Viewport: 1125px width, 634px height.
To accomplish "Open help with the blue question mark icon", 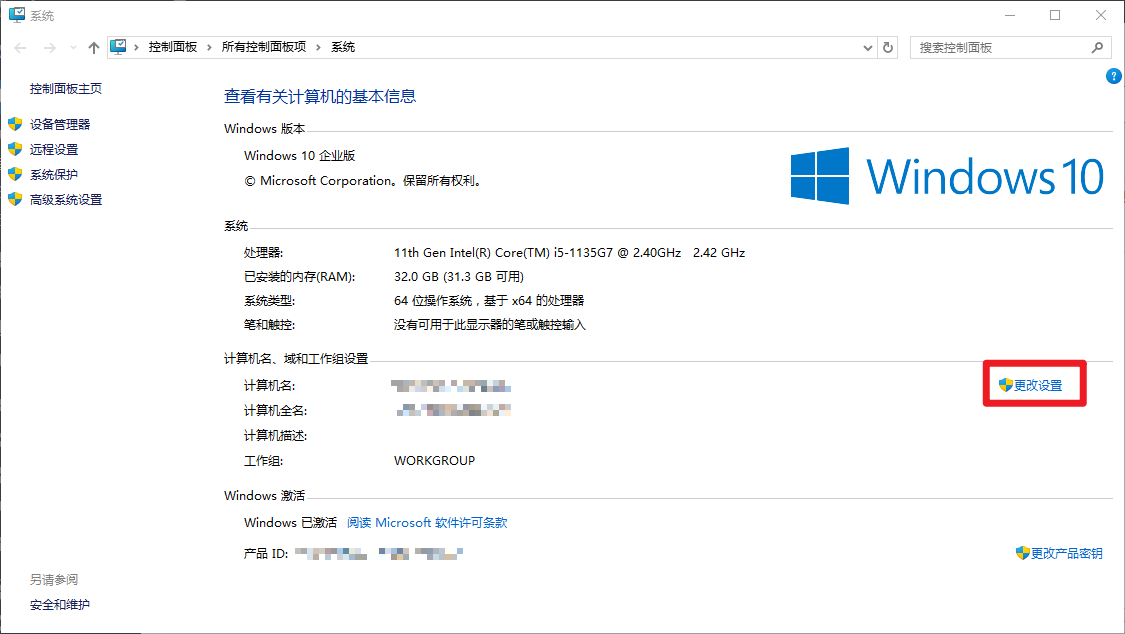I will (1113, 77).
